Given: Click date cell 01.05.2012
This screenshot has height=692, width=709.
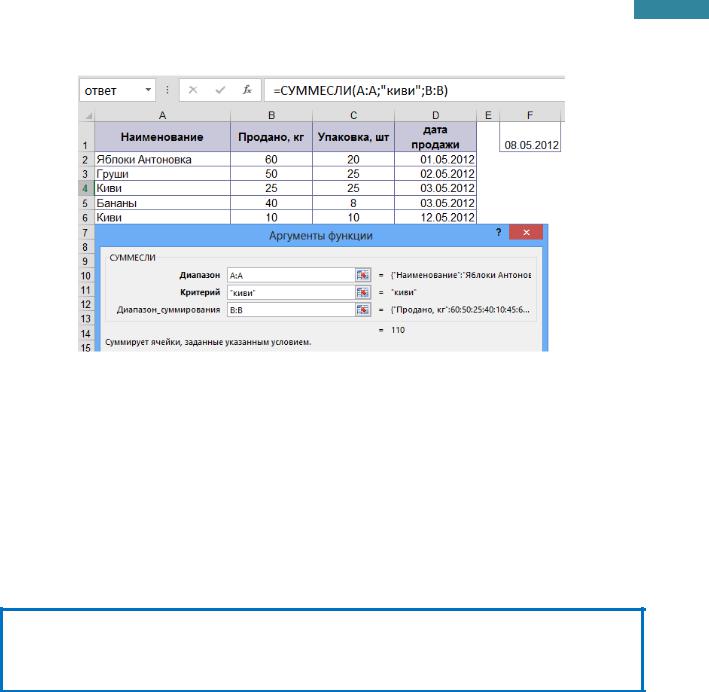Looking at the screenshot, I should click(435, 160).
